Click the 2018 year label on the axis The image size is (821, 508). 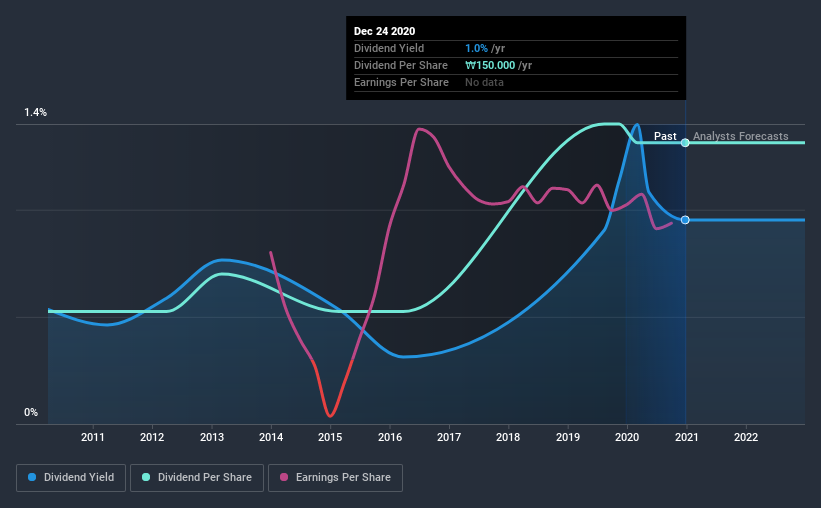pos(508,437)
